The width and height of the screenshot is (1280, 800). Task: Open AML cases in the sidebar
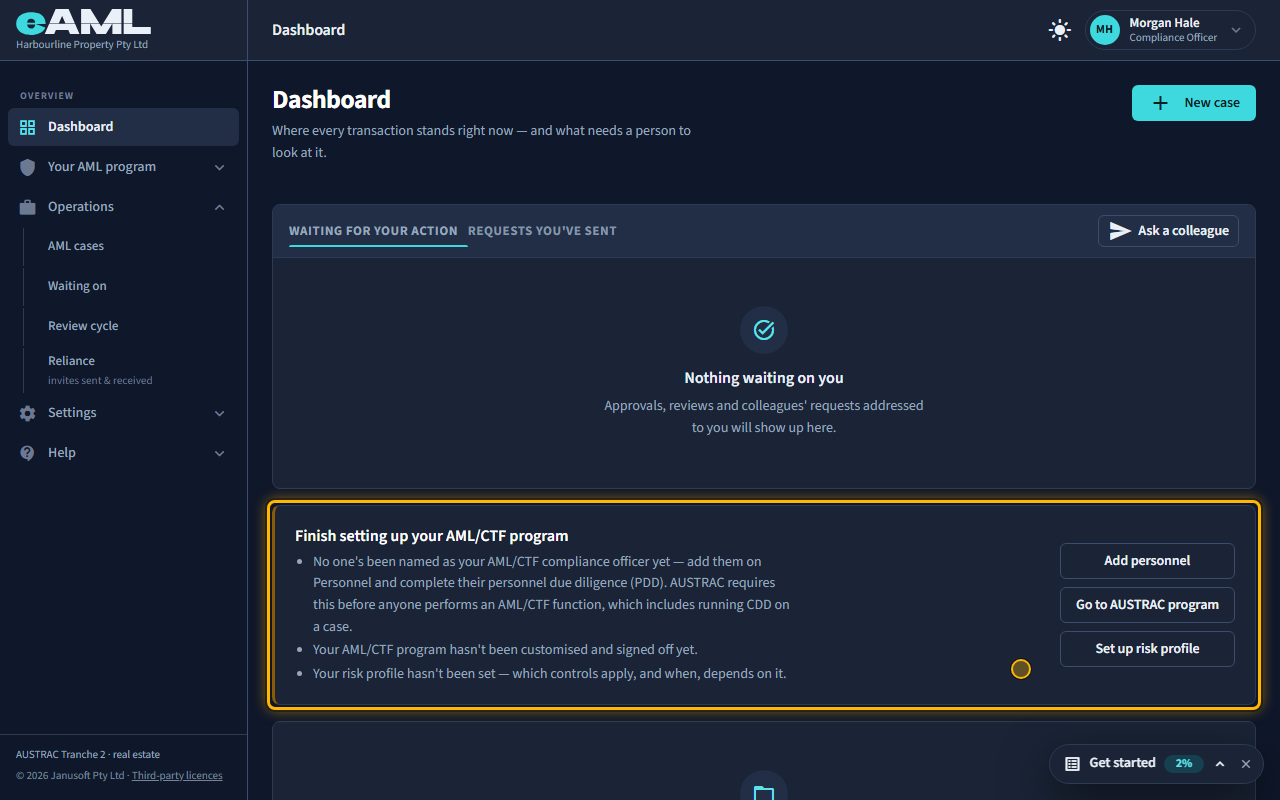click(76, 246)
